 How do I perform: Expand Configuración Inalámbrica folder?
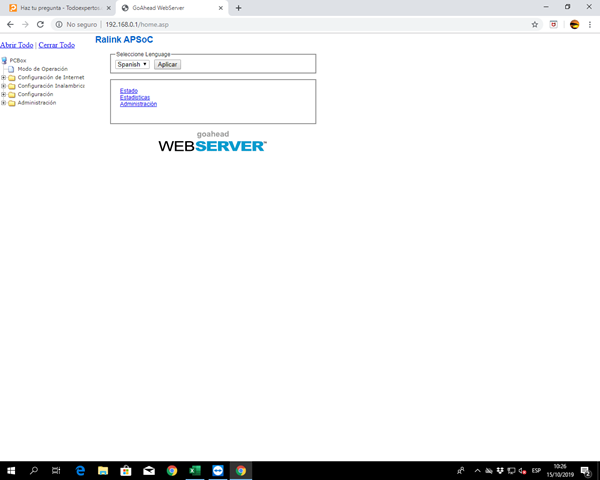3,86
